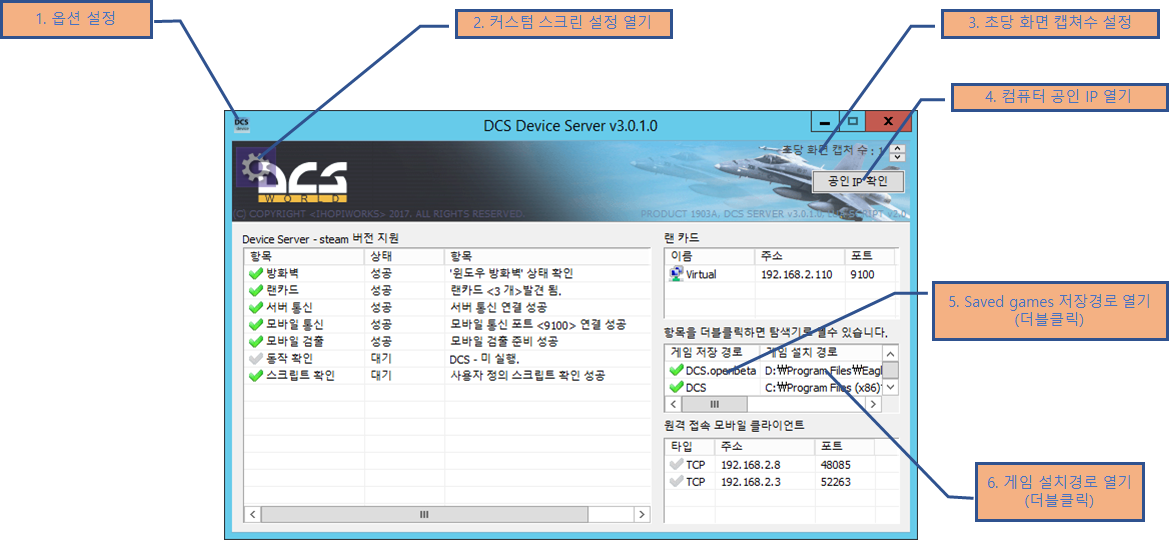This screenshot has height=540, width=1169.
Task: Click the green check icon beside 모바일 통신
Action: point(256,324)
